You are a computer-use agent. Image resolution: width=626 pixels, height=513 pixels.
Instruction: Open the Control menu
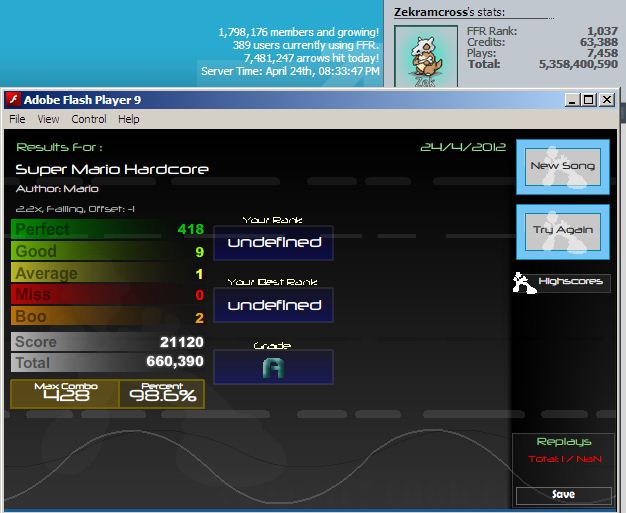pos(89,119)
